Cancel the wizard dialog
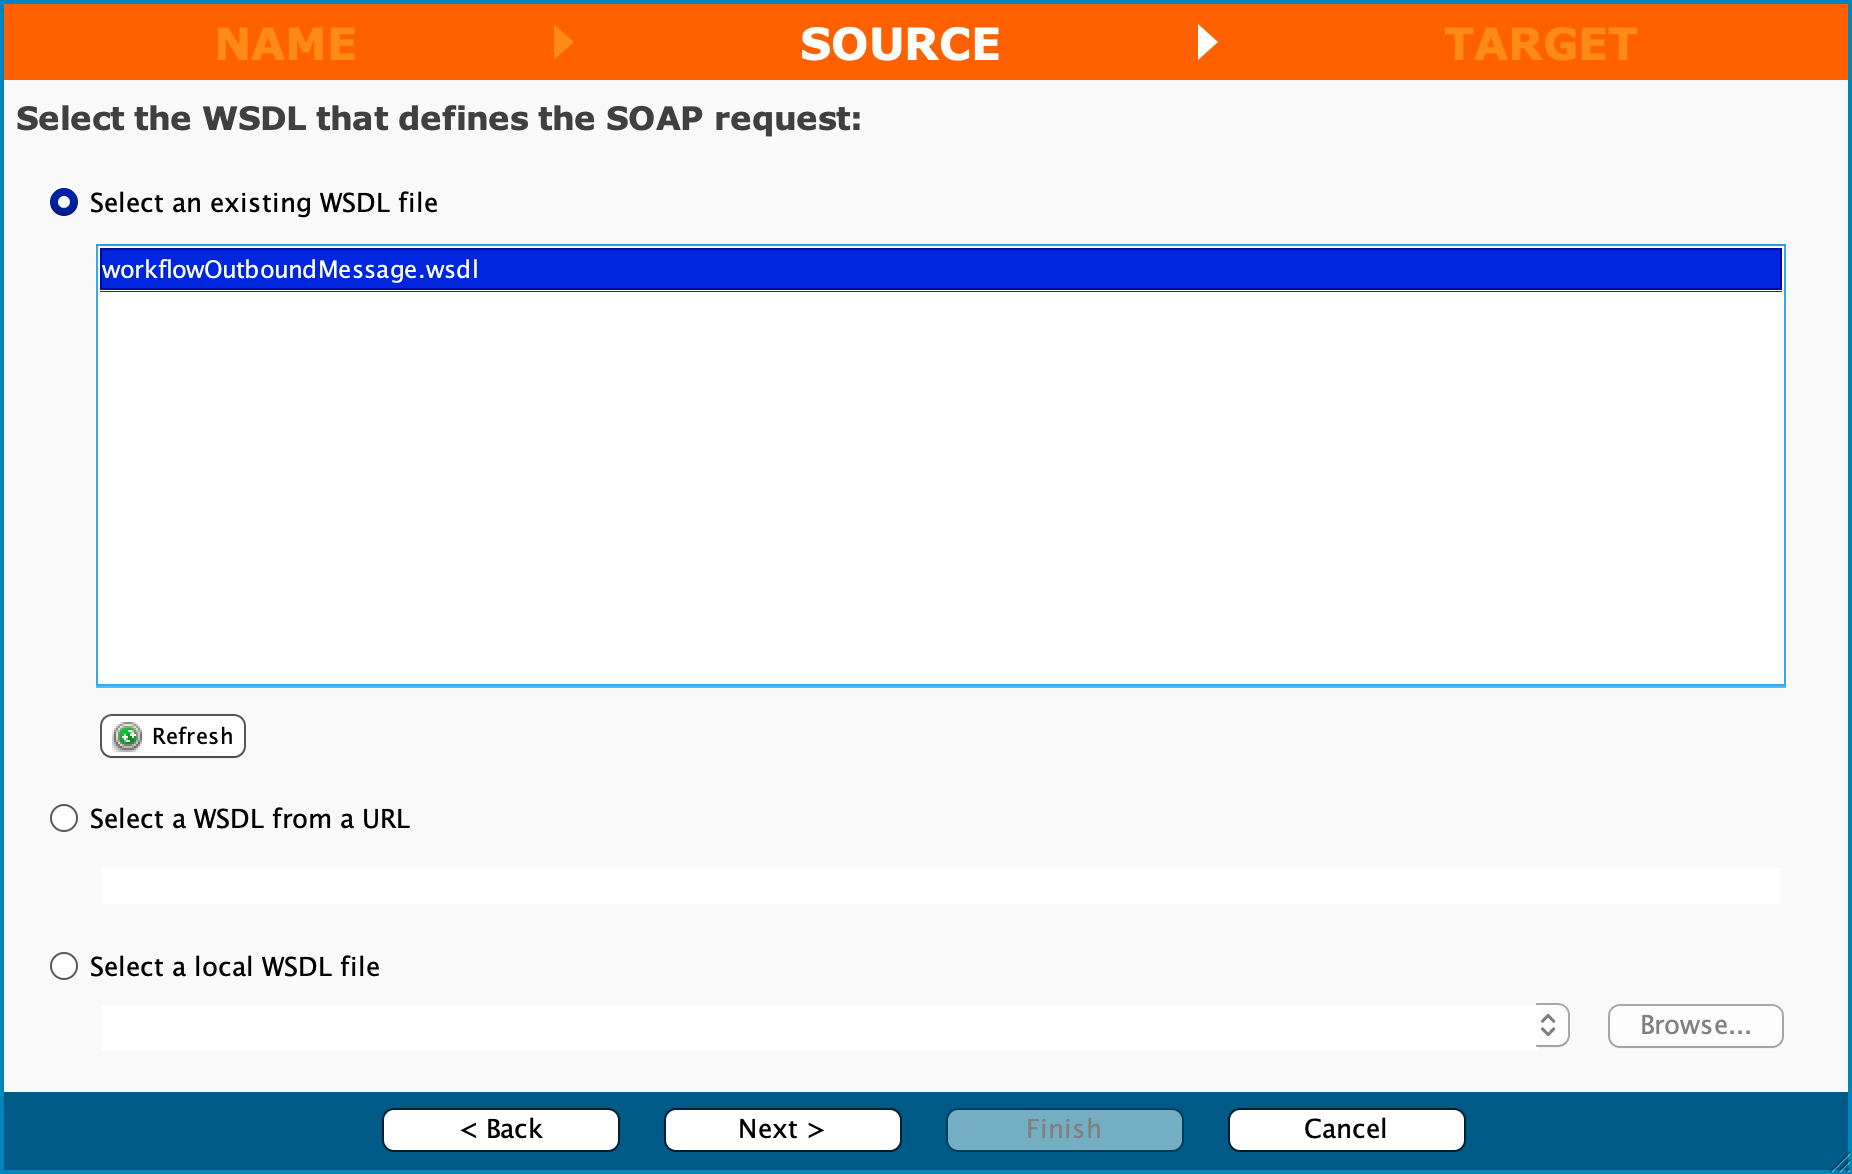This screenshot has width=1852, height=1174. coord(1346,1130)
